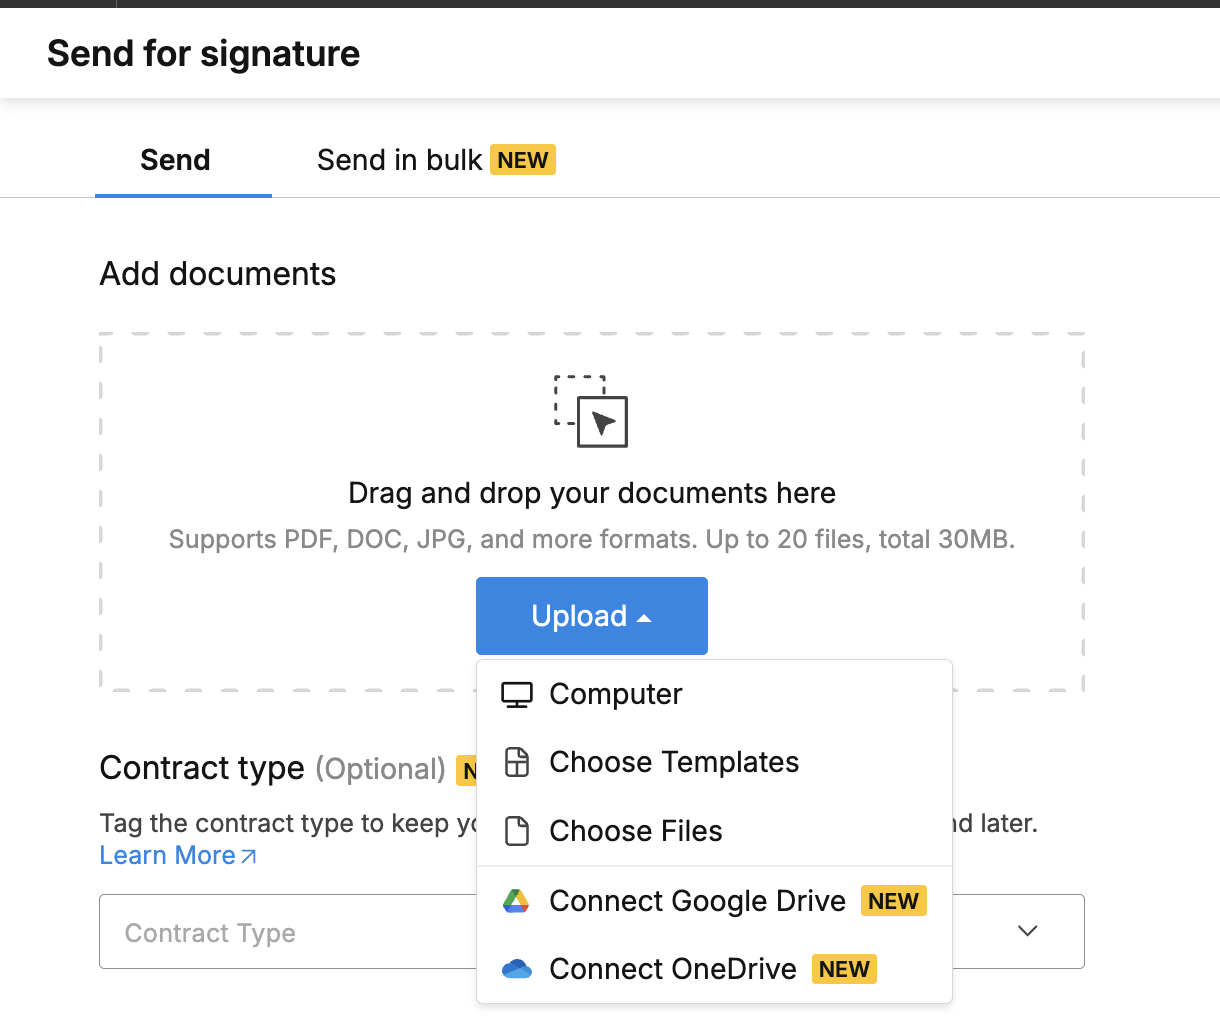1220x1028 pixels.
Task: Click the blue Upload button
Action: tap(592, 616)
